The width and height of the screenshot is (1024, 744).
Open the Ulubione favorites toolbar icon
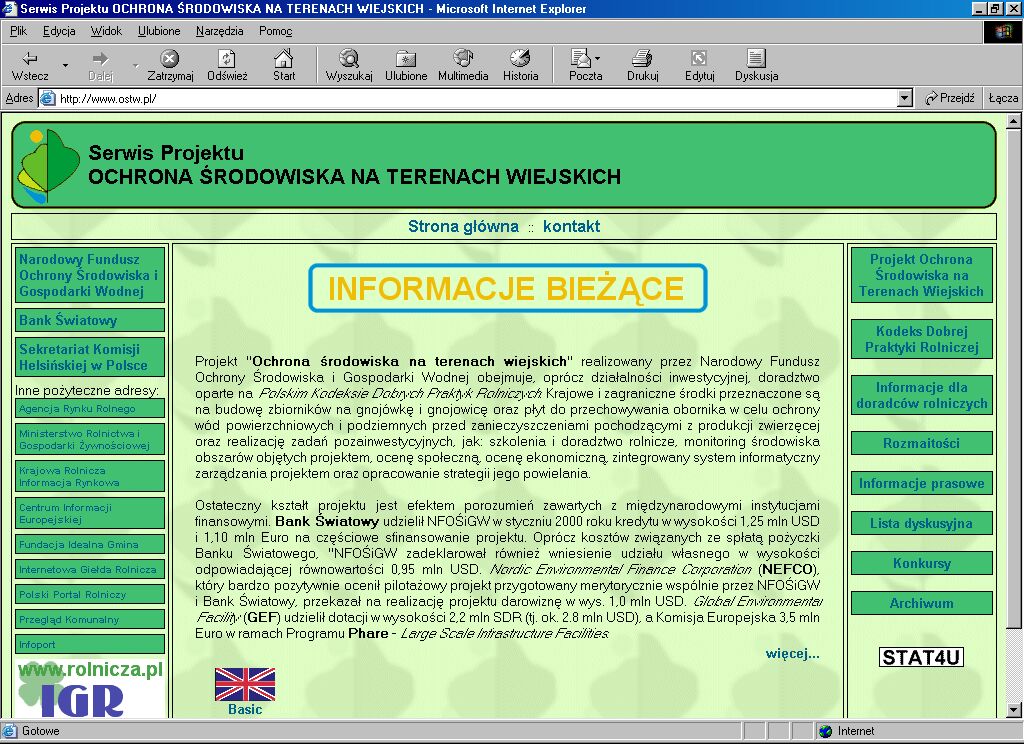coord(406,58)
